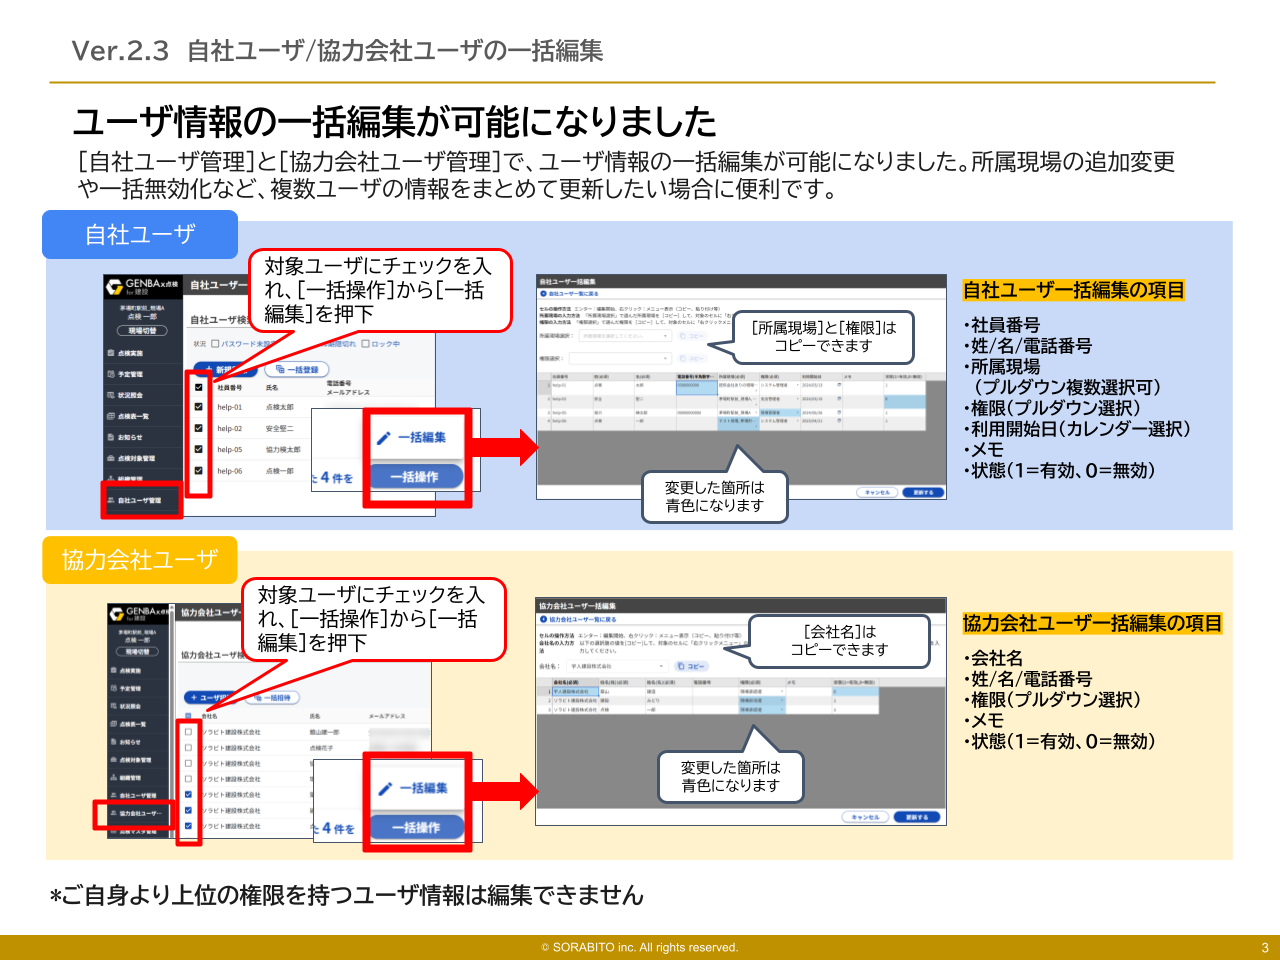Viewport: 1280px width, 960px height.
Task: Click the 現場切替 button in upper sidebar
Action: [x=142, y=331]
